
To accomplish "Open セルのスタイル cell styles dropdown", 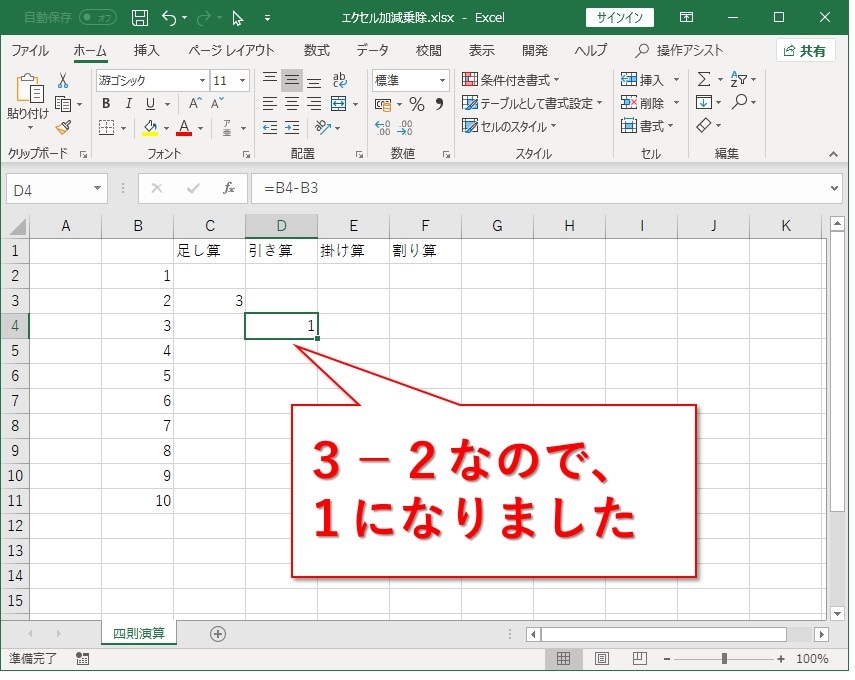I will 509,127.
